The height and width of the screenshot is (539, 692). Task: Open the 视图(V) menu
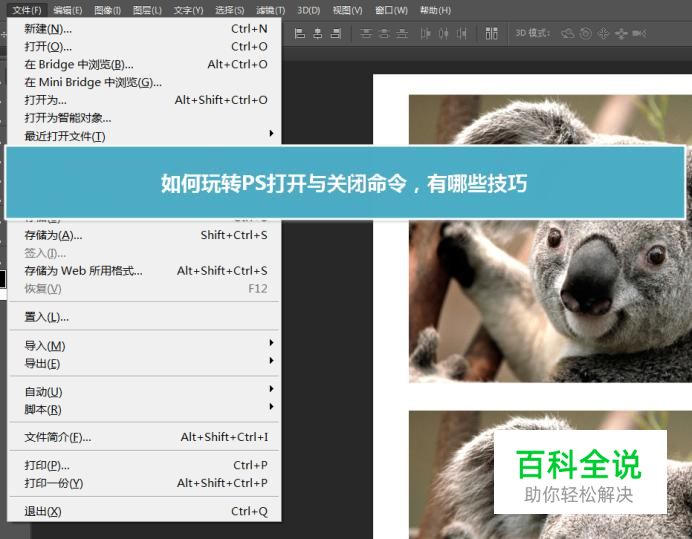click(x=347, y=10)
